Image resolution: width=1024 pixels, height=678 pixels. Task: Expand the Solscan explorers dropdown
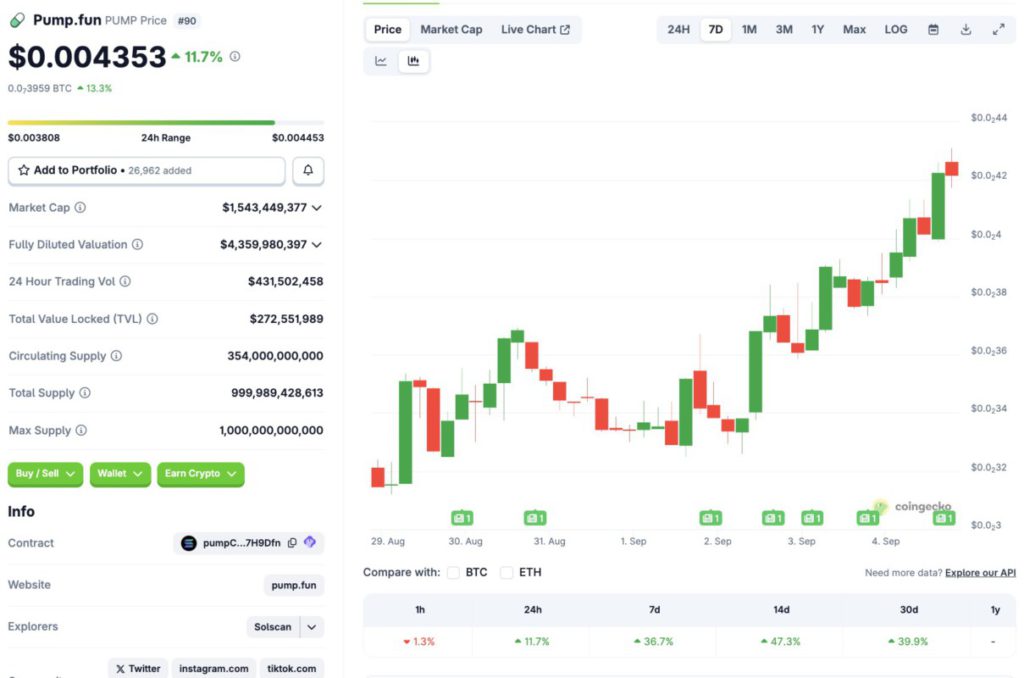click(x=310, y=626)
